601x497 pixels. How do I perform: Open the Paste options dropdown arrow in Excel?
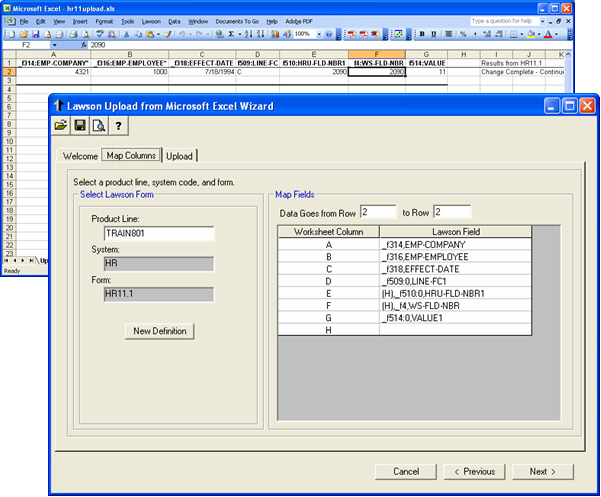158,34
